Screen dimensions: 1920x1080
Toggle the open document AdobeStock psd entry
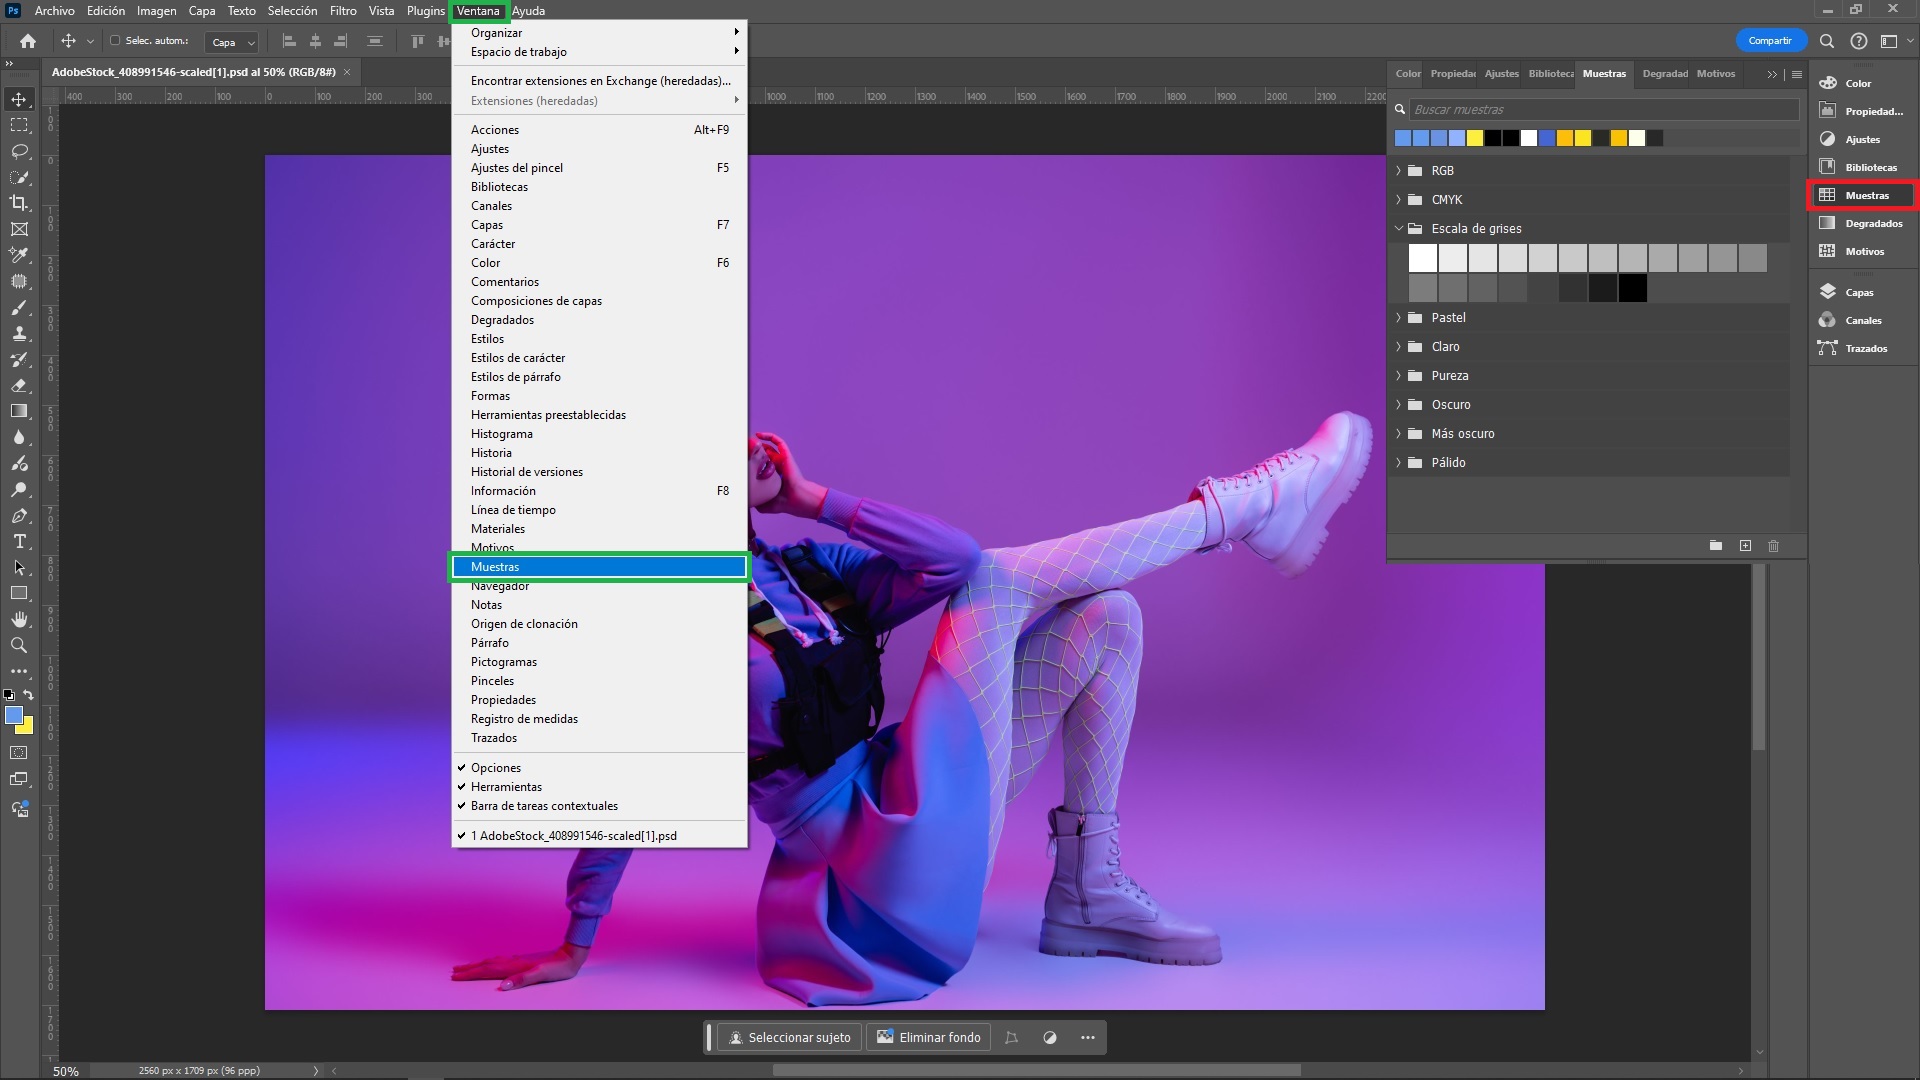point(599,836)
